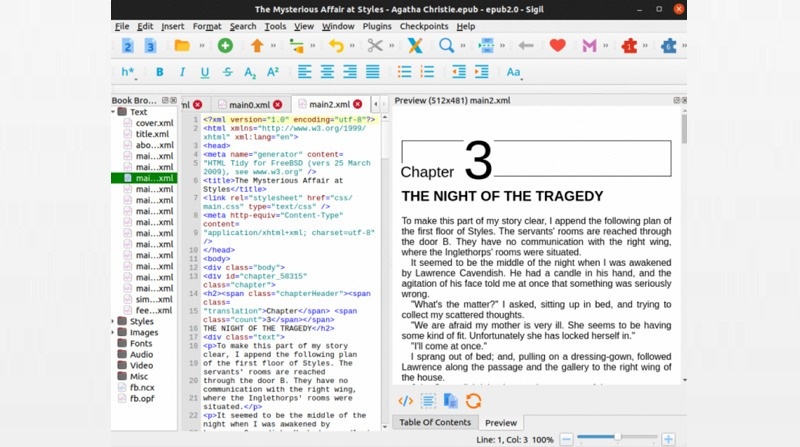The image size is (800, 447).
Task: Click numbered list icon
Action: pos(427,72)
